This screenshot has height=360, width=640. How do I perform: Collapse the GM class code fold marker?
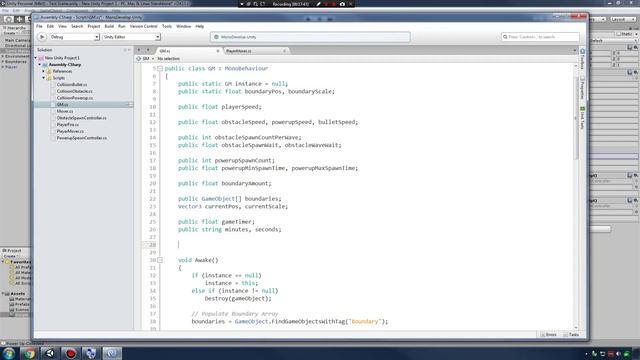(160, 69)
